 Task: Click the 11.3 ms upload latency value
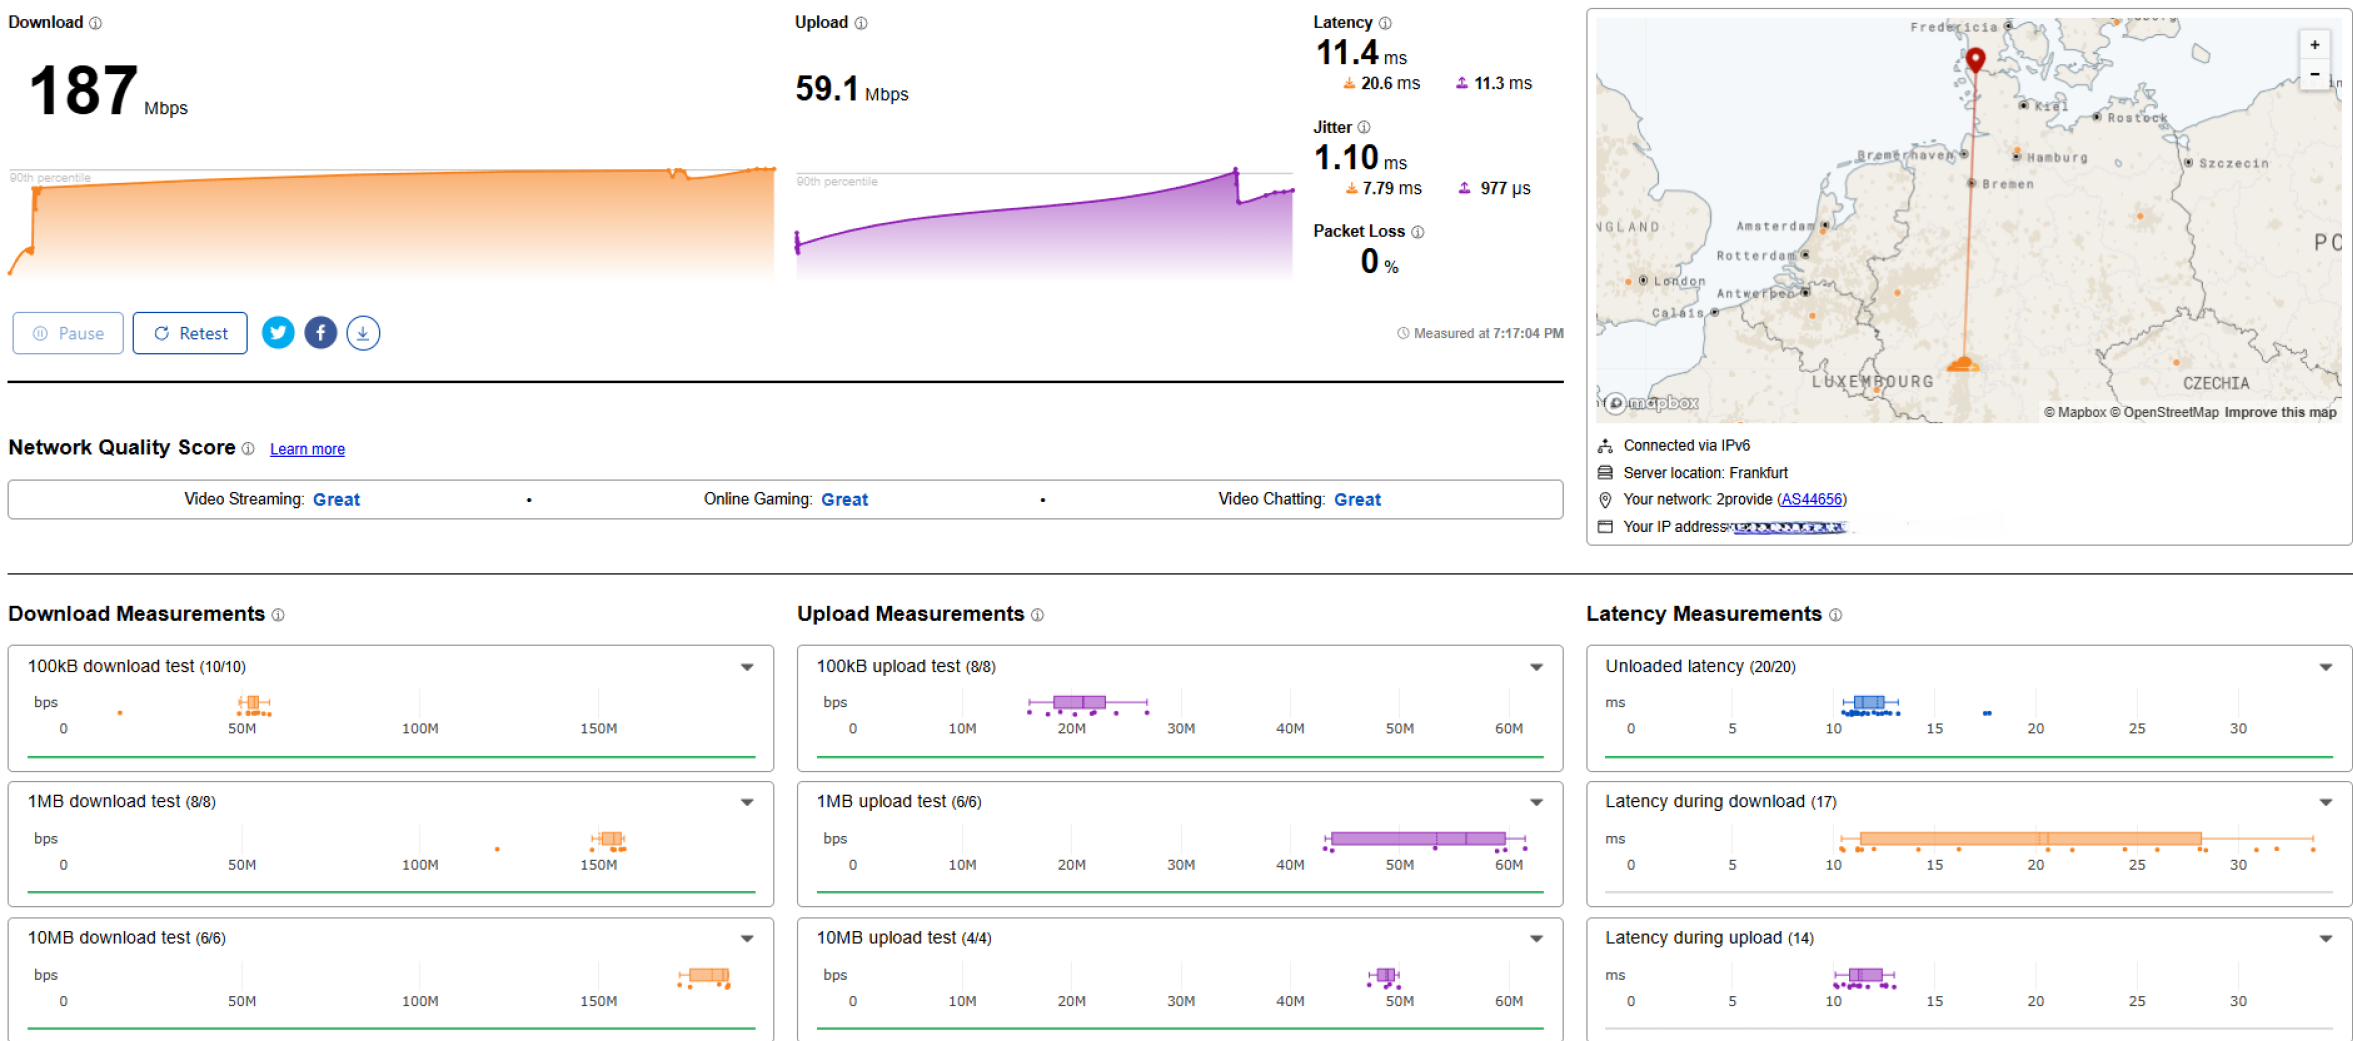pyautogui.click(x=1494, y=84)
